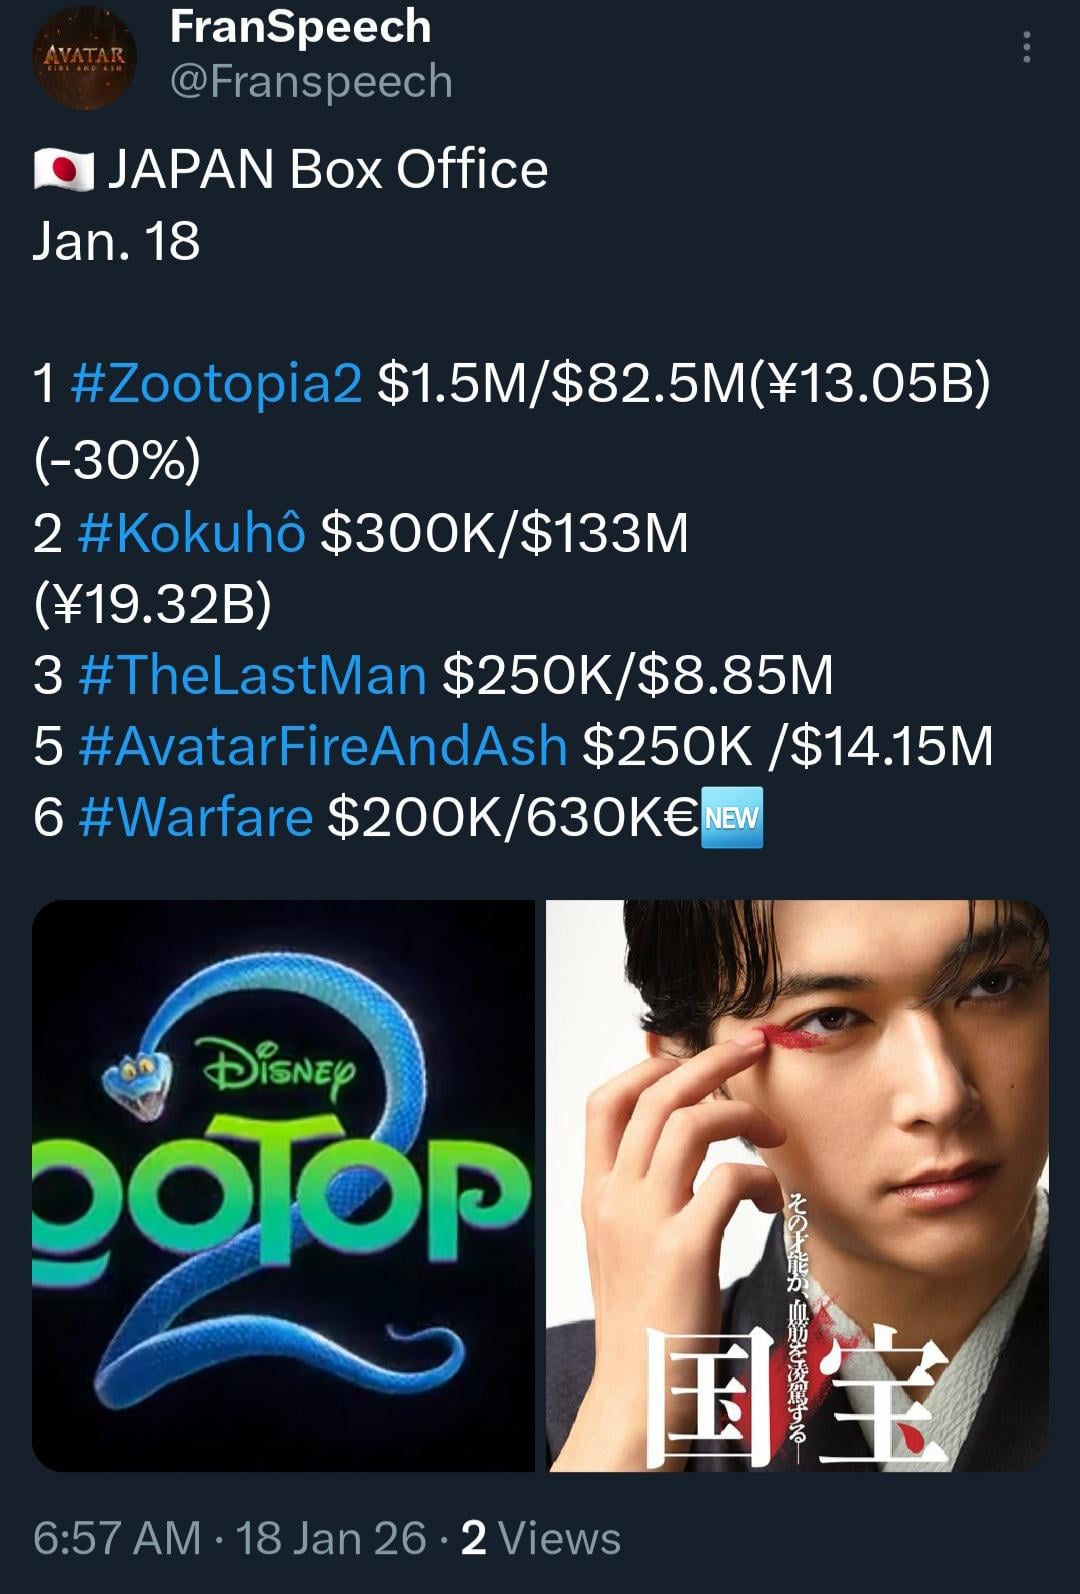The width and height of the screenshot is (1080, 1594).
Task: Open the #Zootopia2 hashtag
Action: click(217, 383)
